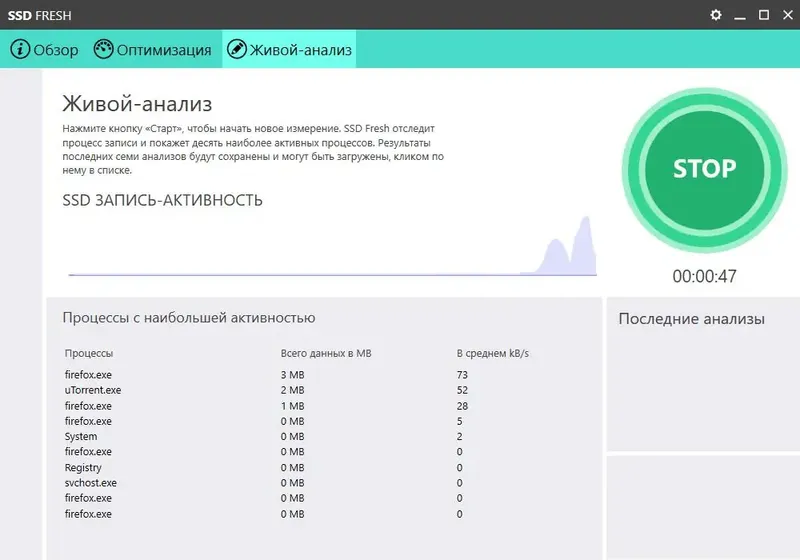Click the 2 MB data value
Screen dimensions: 800x560
pos(292,390)
